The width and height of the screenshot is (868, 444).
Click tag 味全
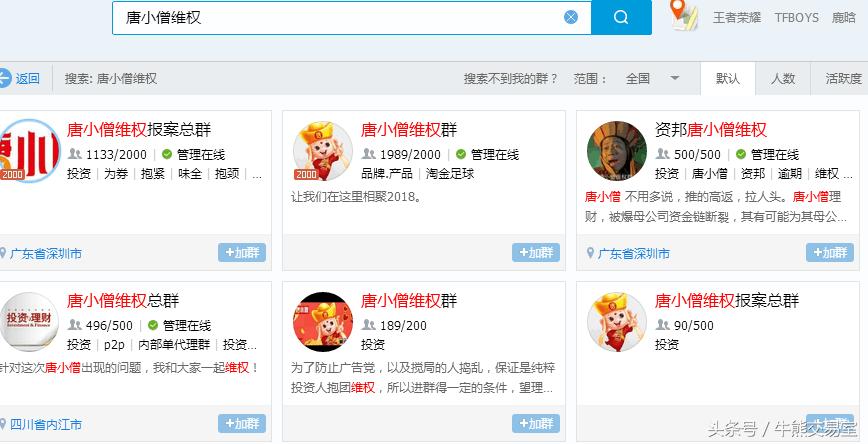click(x=190, y=174)
